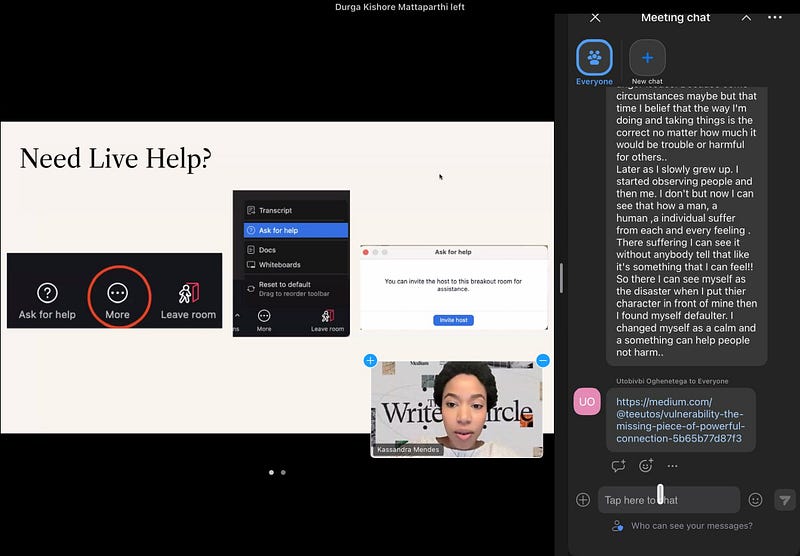Close the Ask for help dialog window
The image size is (800, 556).
365,252
